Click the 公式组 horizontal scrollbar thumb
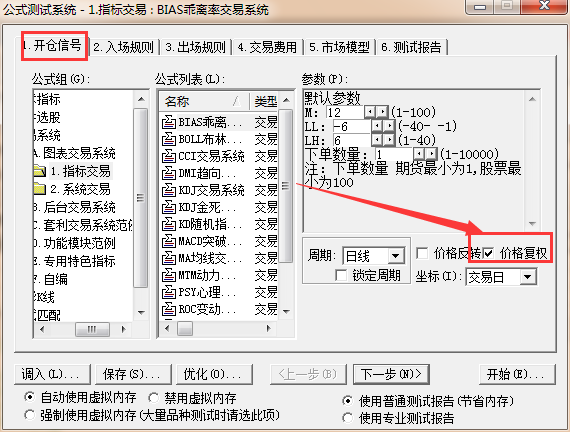 (92, 329)
